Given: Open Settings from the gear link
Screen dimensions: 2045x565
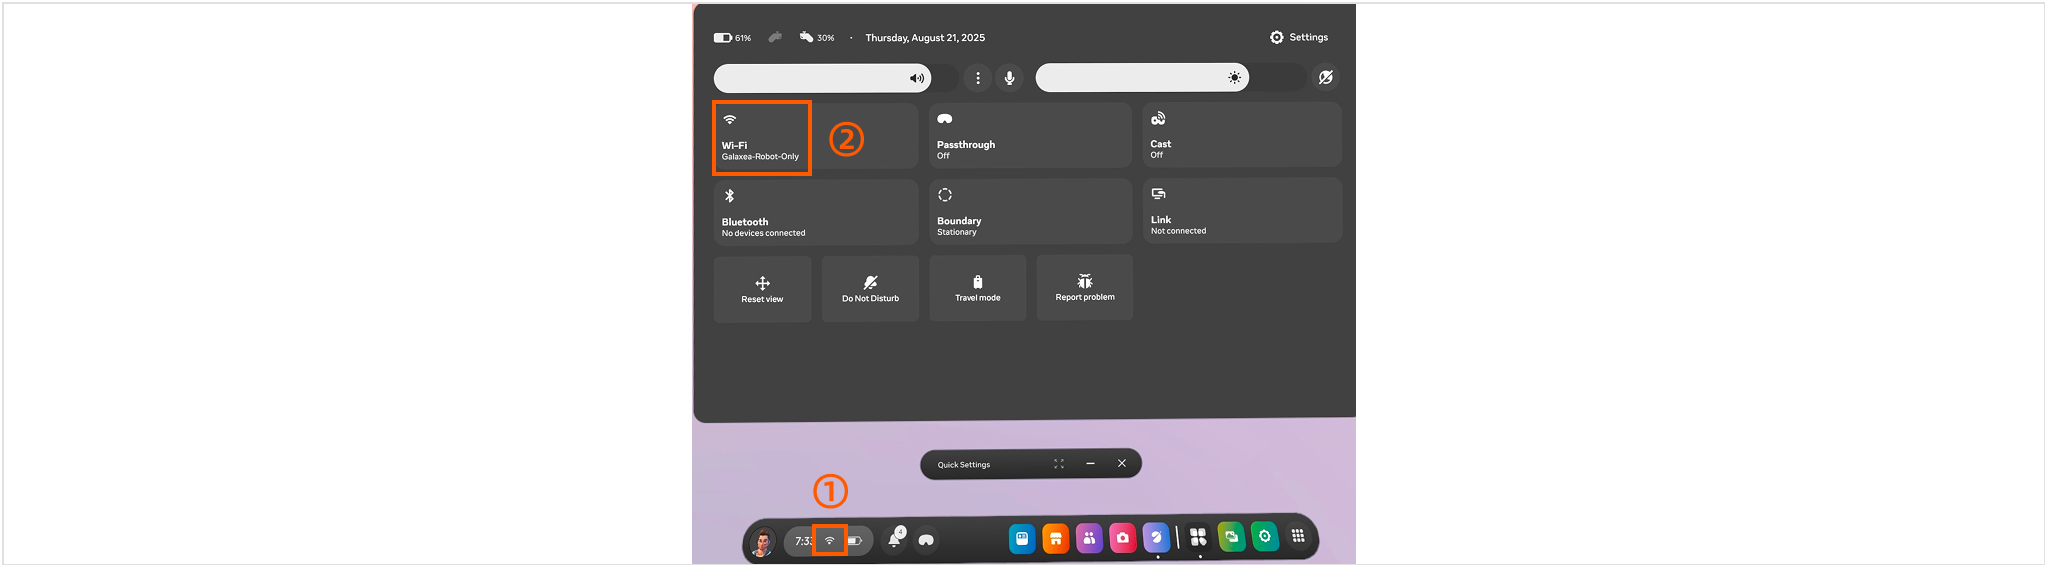Looking at the screenshot, I should click(1299, 37).
